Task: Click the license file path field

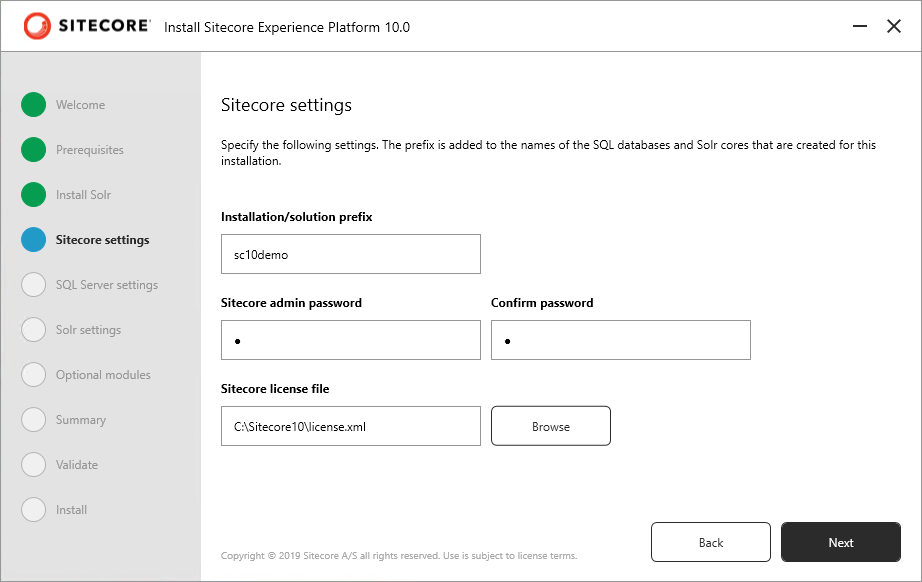Action: click(351, 426)
